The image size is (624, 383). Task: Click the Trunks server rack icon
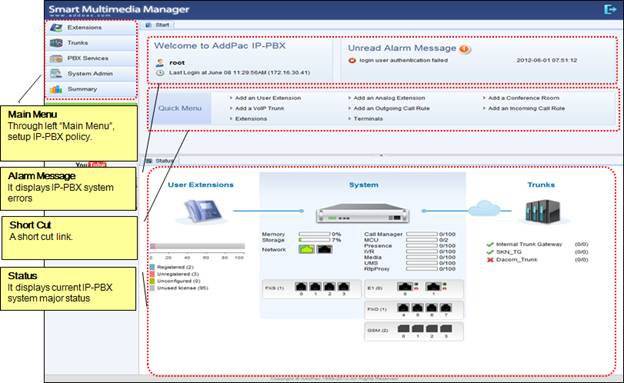[x=543, y=212]
